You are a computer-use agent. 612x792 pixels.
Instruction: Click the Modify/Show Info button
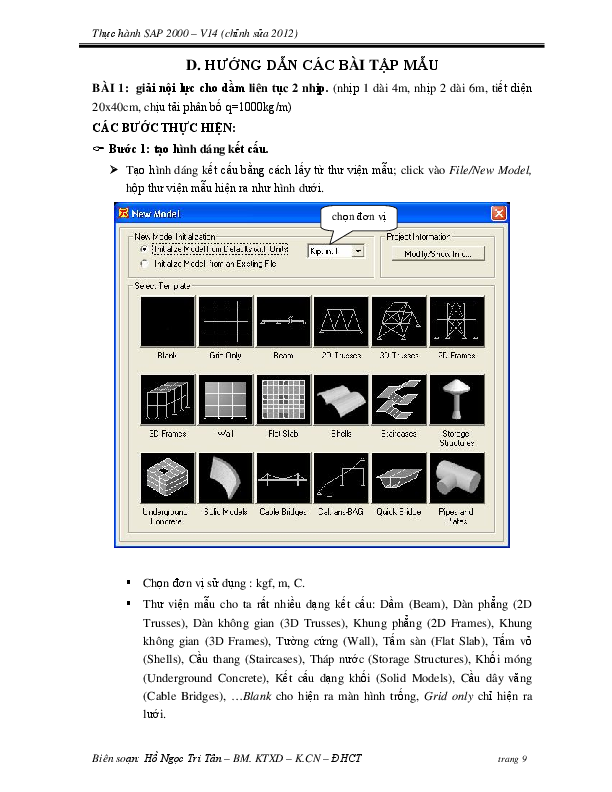tap(436, 254)
